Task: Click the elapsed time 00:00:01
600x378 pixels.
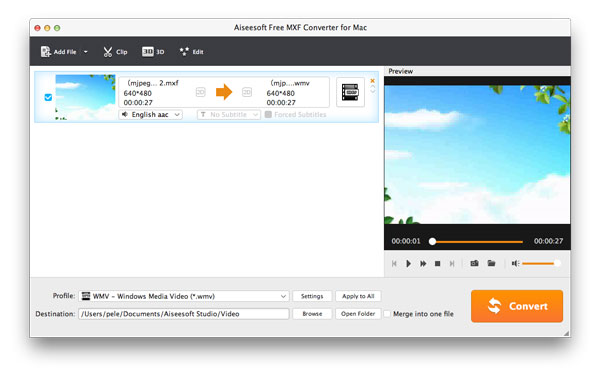Action: pyautogui.click(x=406, y=241)
